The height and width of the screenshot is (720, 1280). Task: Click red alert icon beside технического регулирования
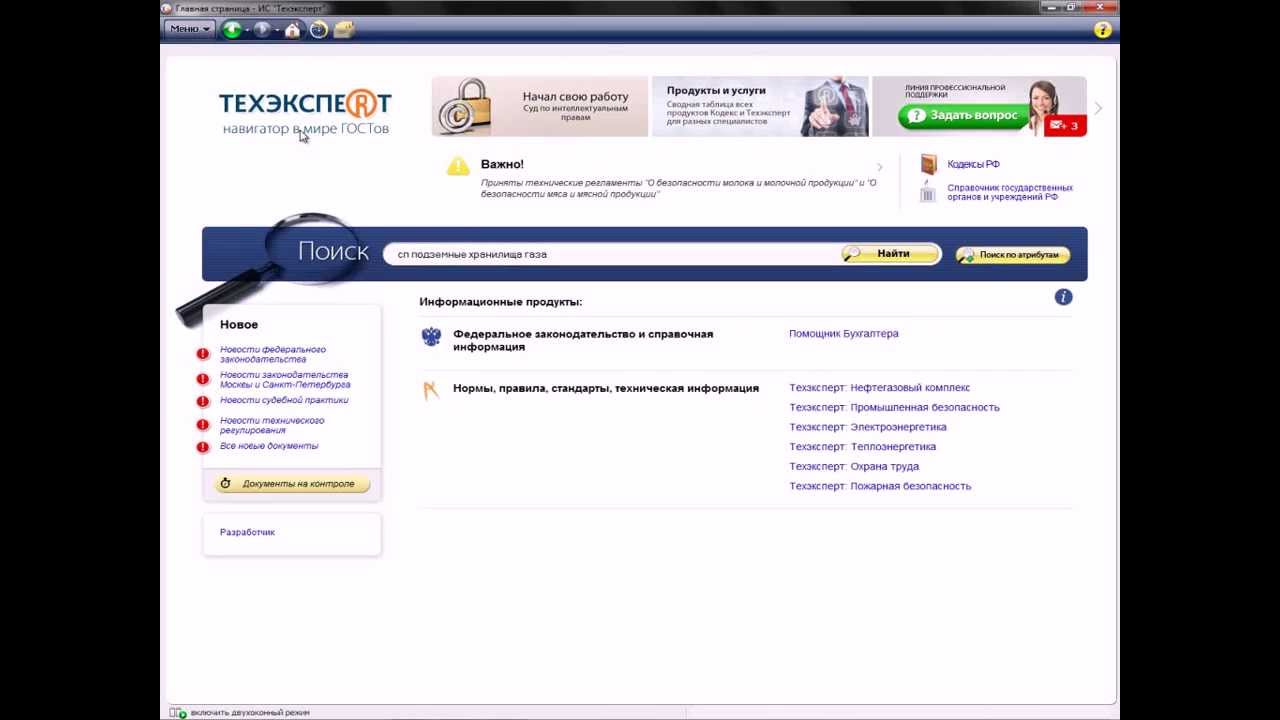pyautogui.click(x=203, y=425)
